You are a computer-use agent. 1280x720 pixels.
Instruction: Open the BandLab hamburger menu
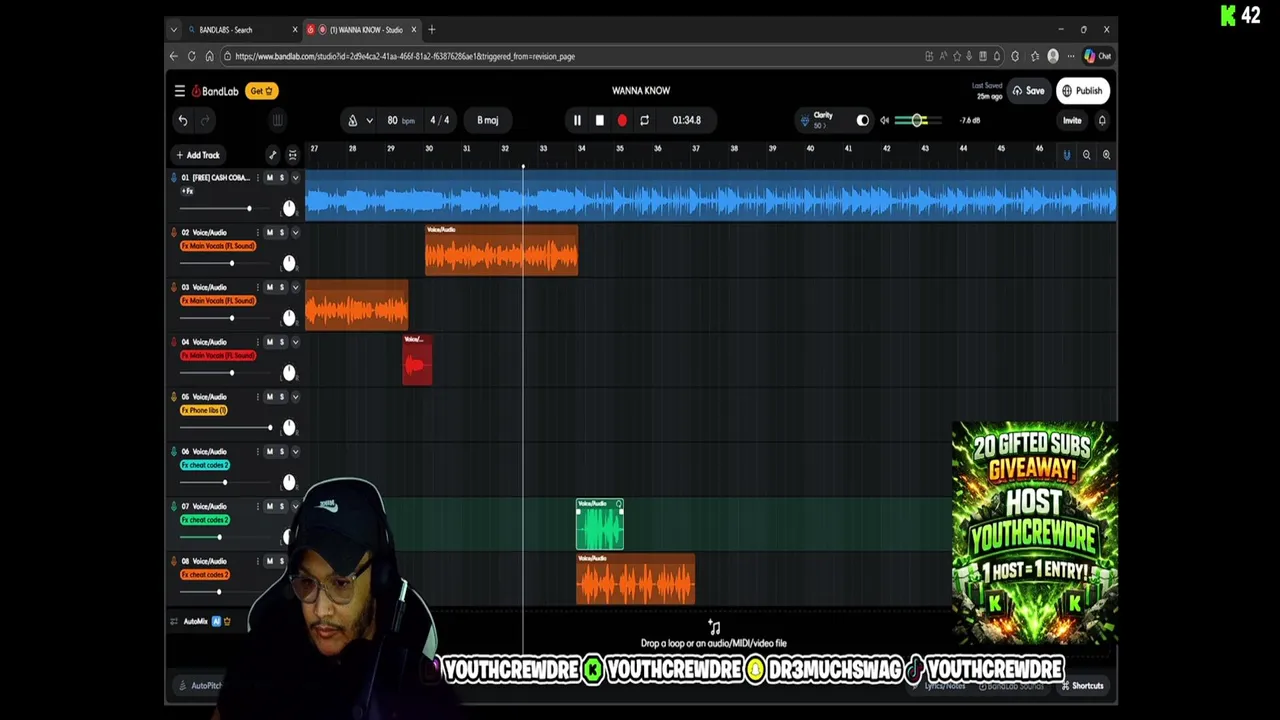180,91
